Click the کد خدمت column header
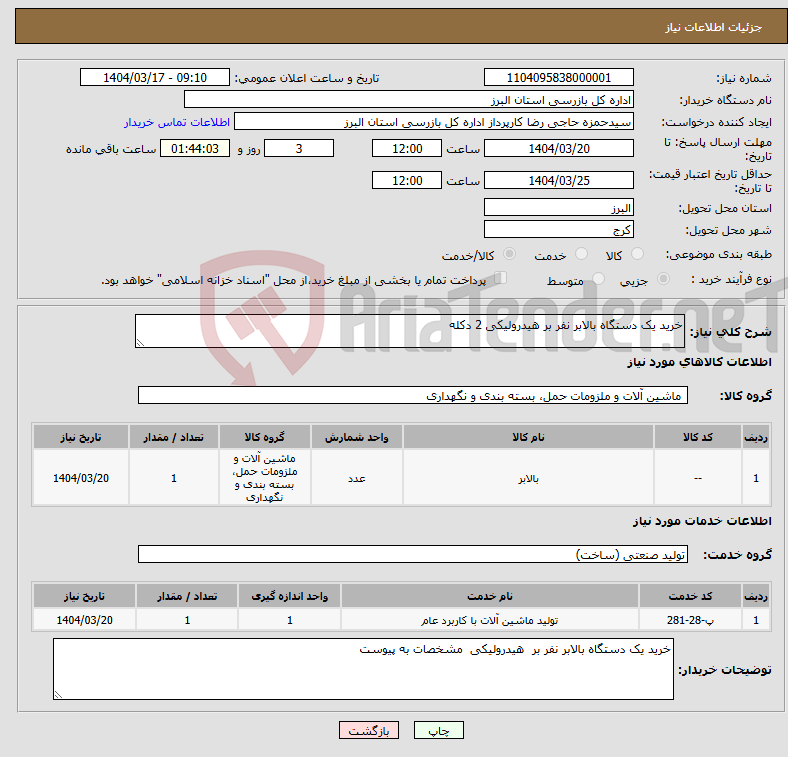The width and height of the screenshot is (788, 757). (690, 596)
